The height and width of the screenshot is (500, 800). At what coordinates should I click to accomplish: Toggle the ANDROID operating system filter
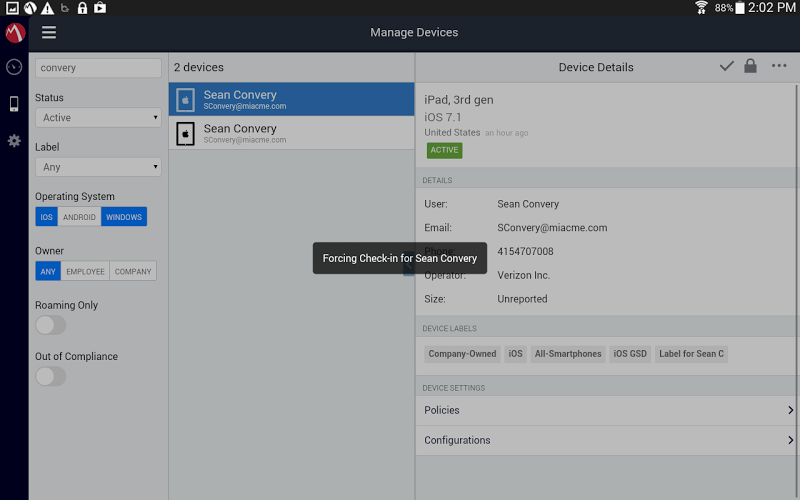tap(79, 217)
